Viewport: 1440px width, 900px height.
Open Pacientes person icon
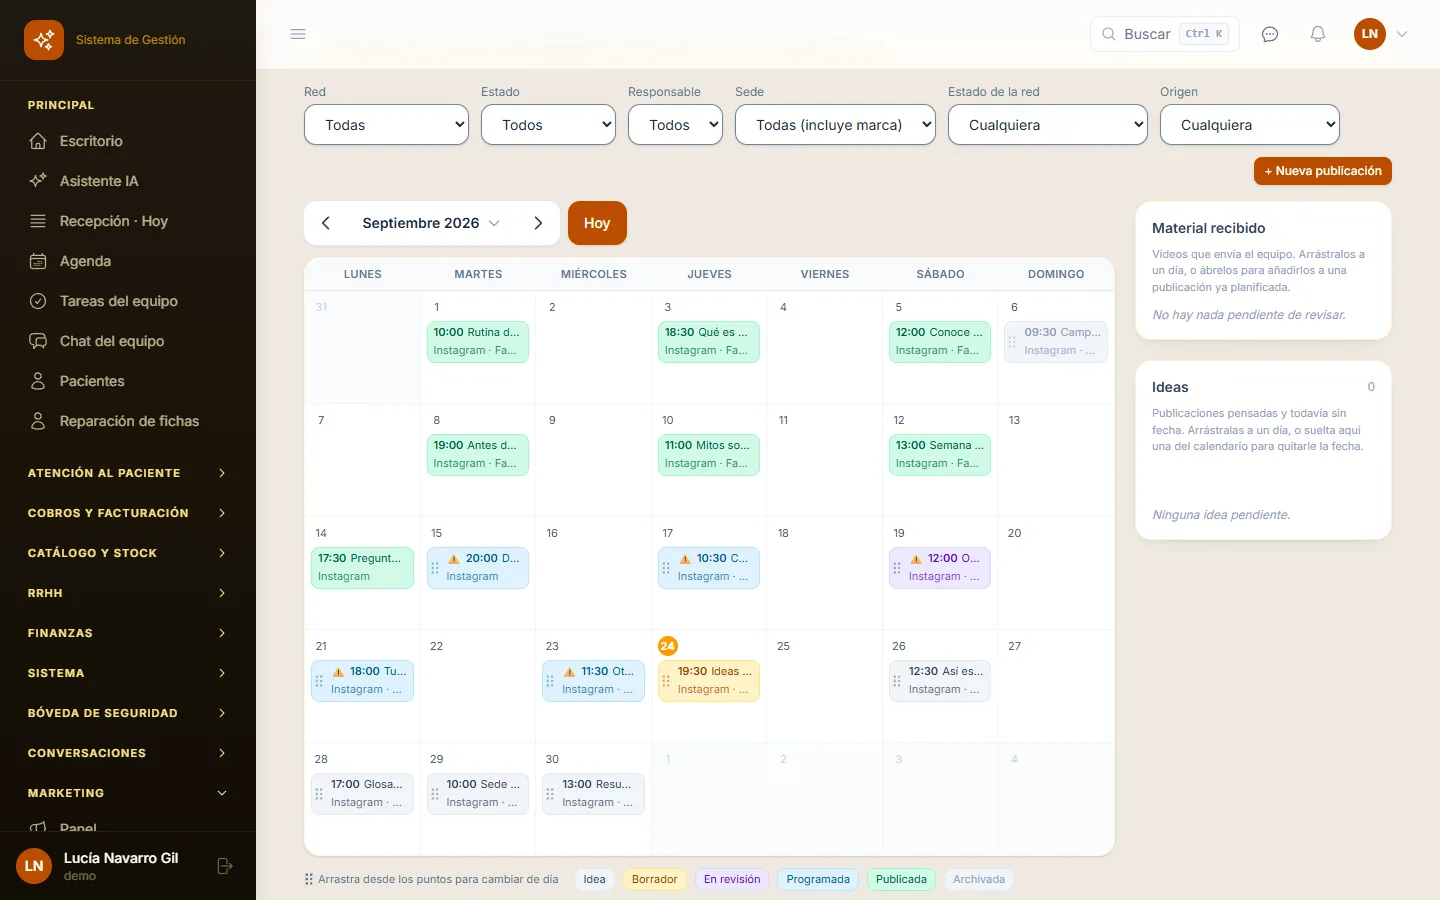(38, 381)
